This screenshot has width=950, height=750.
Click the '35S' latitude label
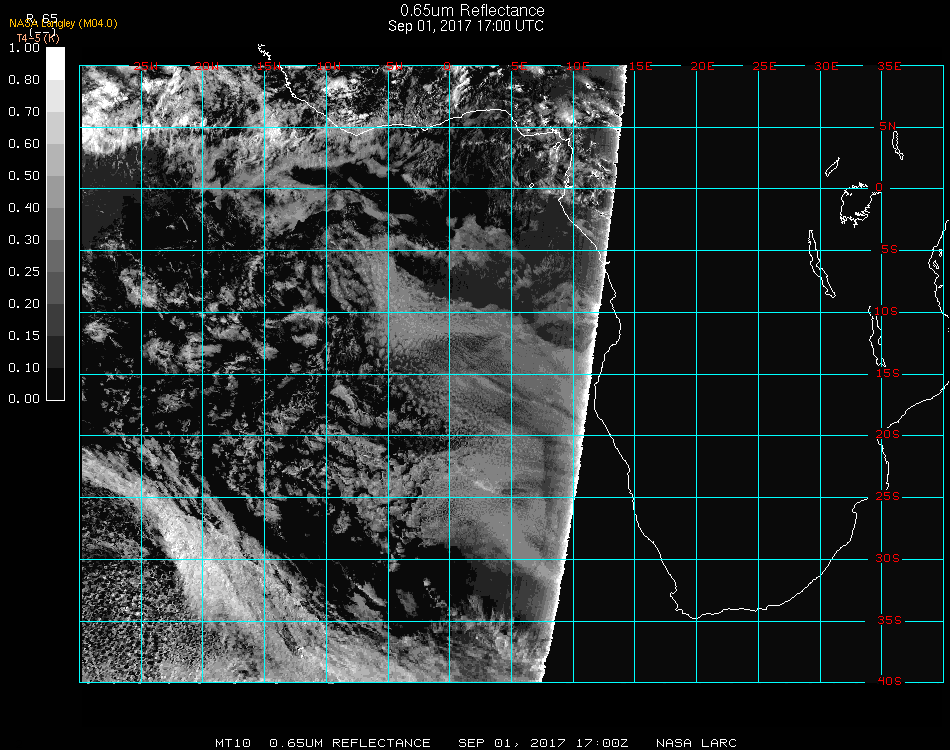pyautogui.click(x=889, y=620)
